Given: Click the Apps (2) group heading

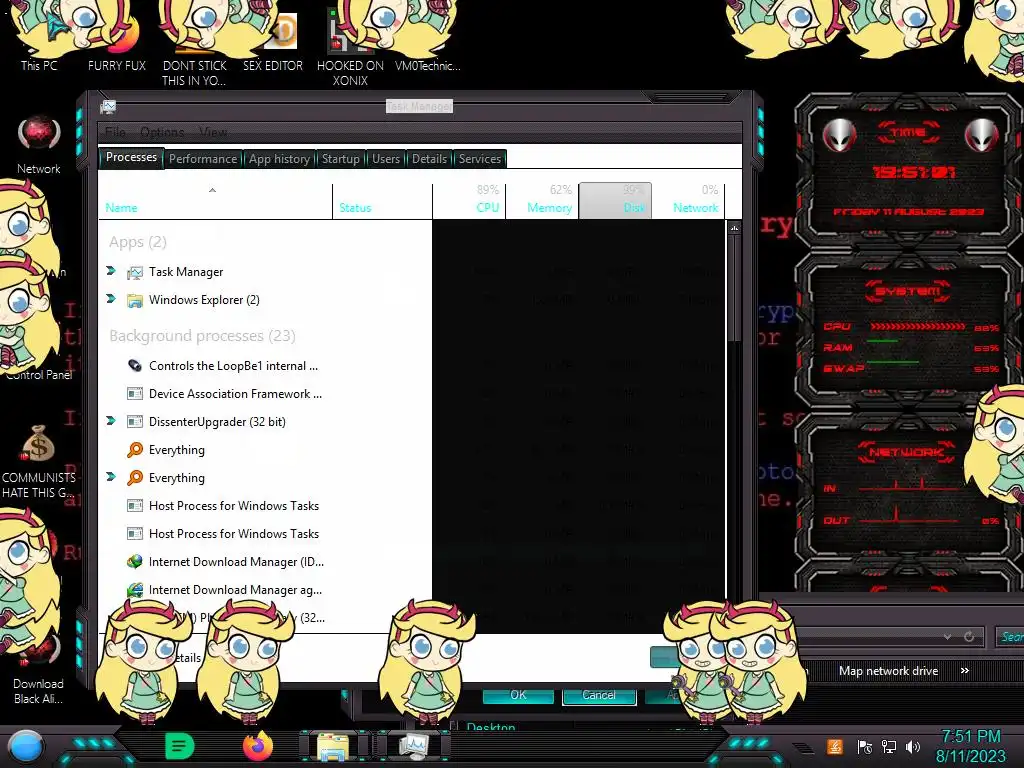Looking at the screenshot, I should [138, 242].
